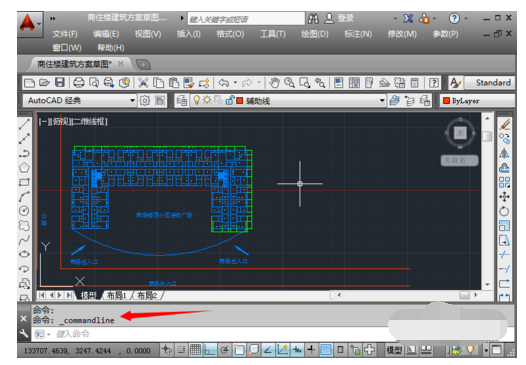This screenshot has width=526, height=365.
Task: Expand the Redo history dropdown arrow
Action: (x=259, y=82)
